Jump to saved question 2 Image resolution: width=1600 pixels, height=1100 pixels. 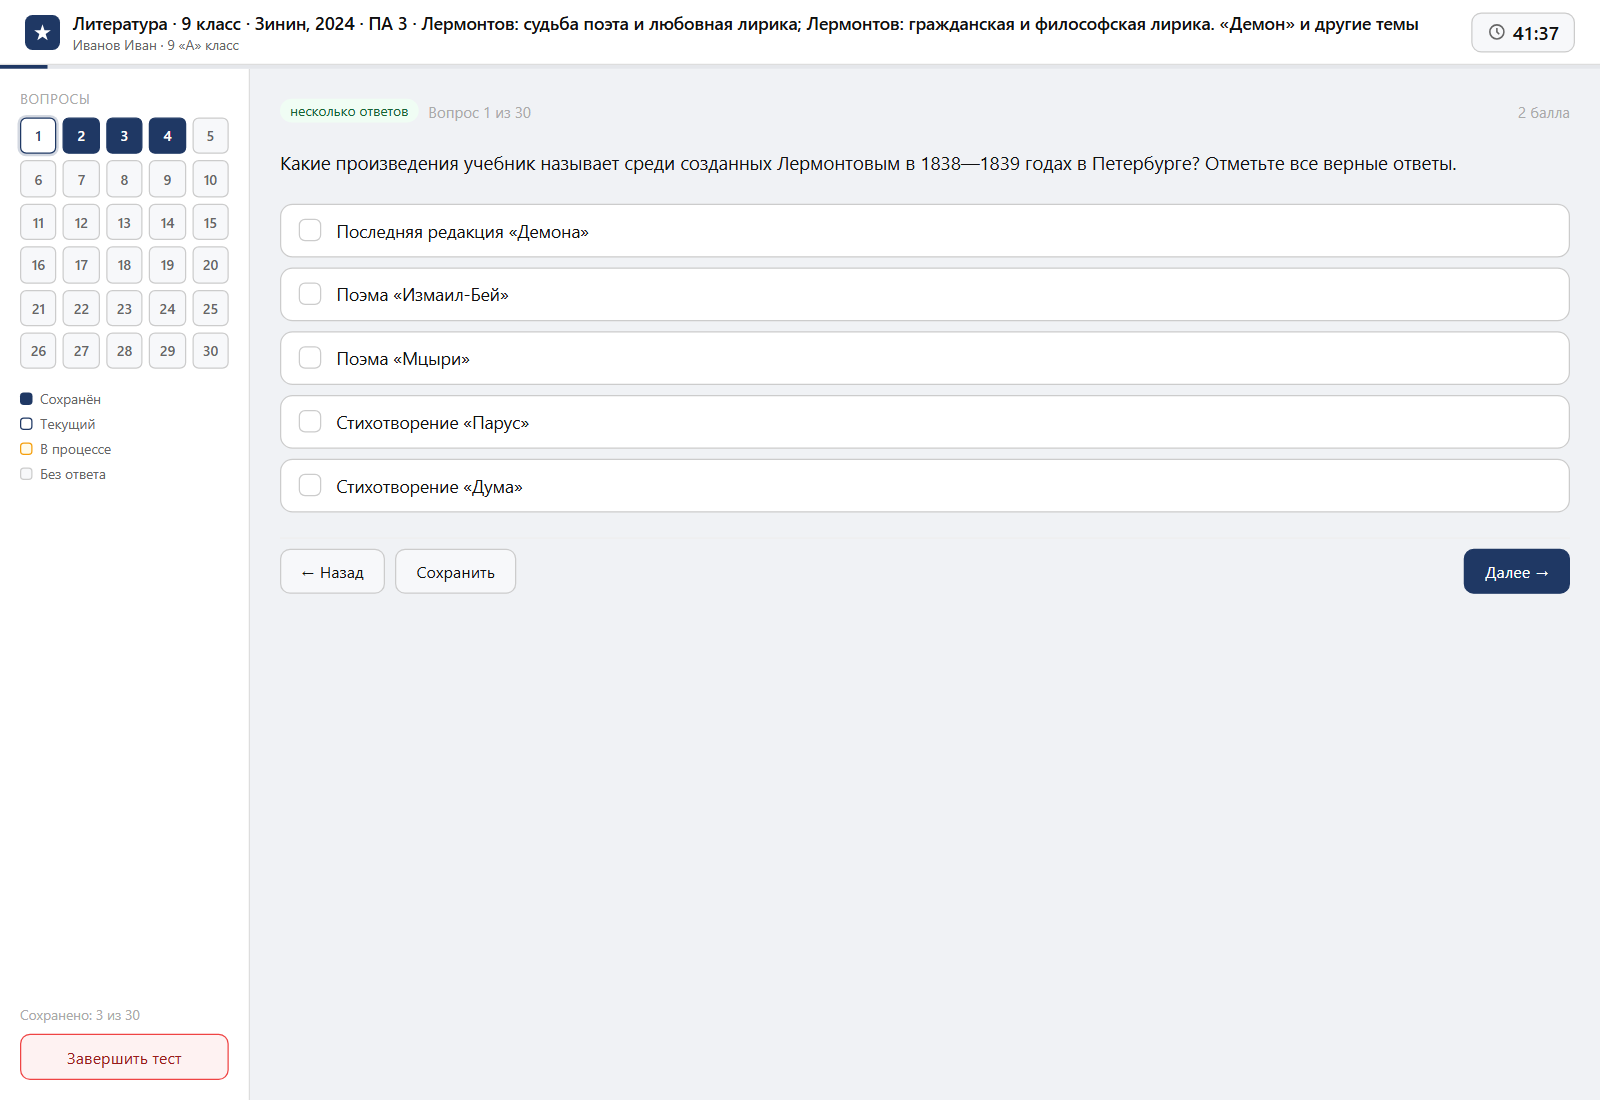pyautogui.click(x=81, y=136)
